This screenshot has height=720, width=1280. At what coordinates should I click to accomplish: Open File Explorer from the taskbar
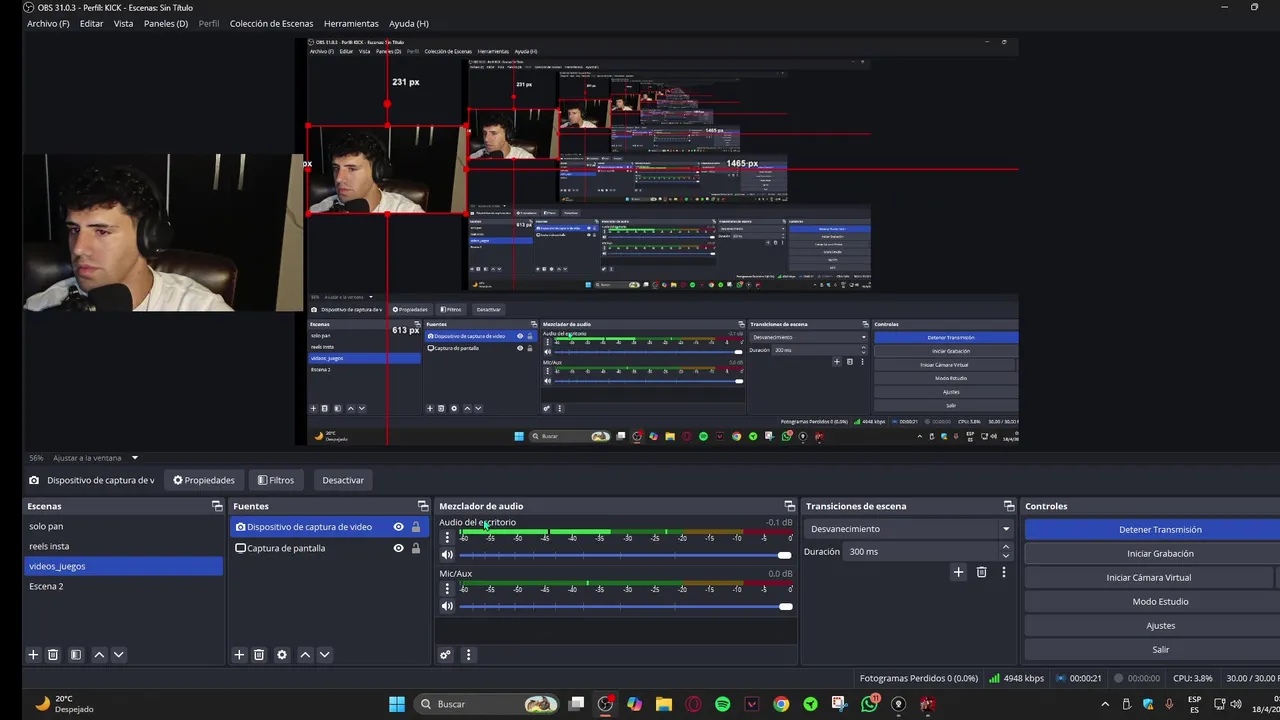(x=664, y=704)
